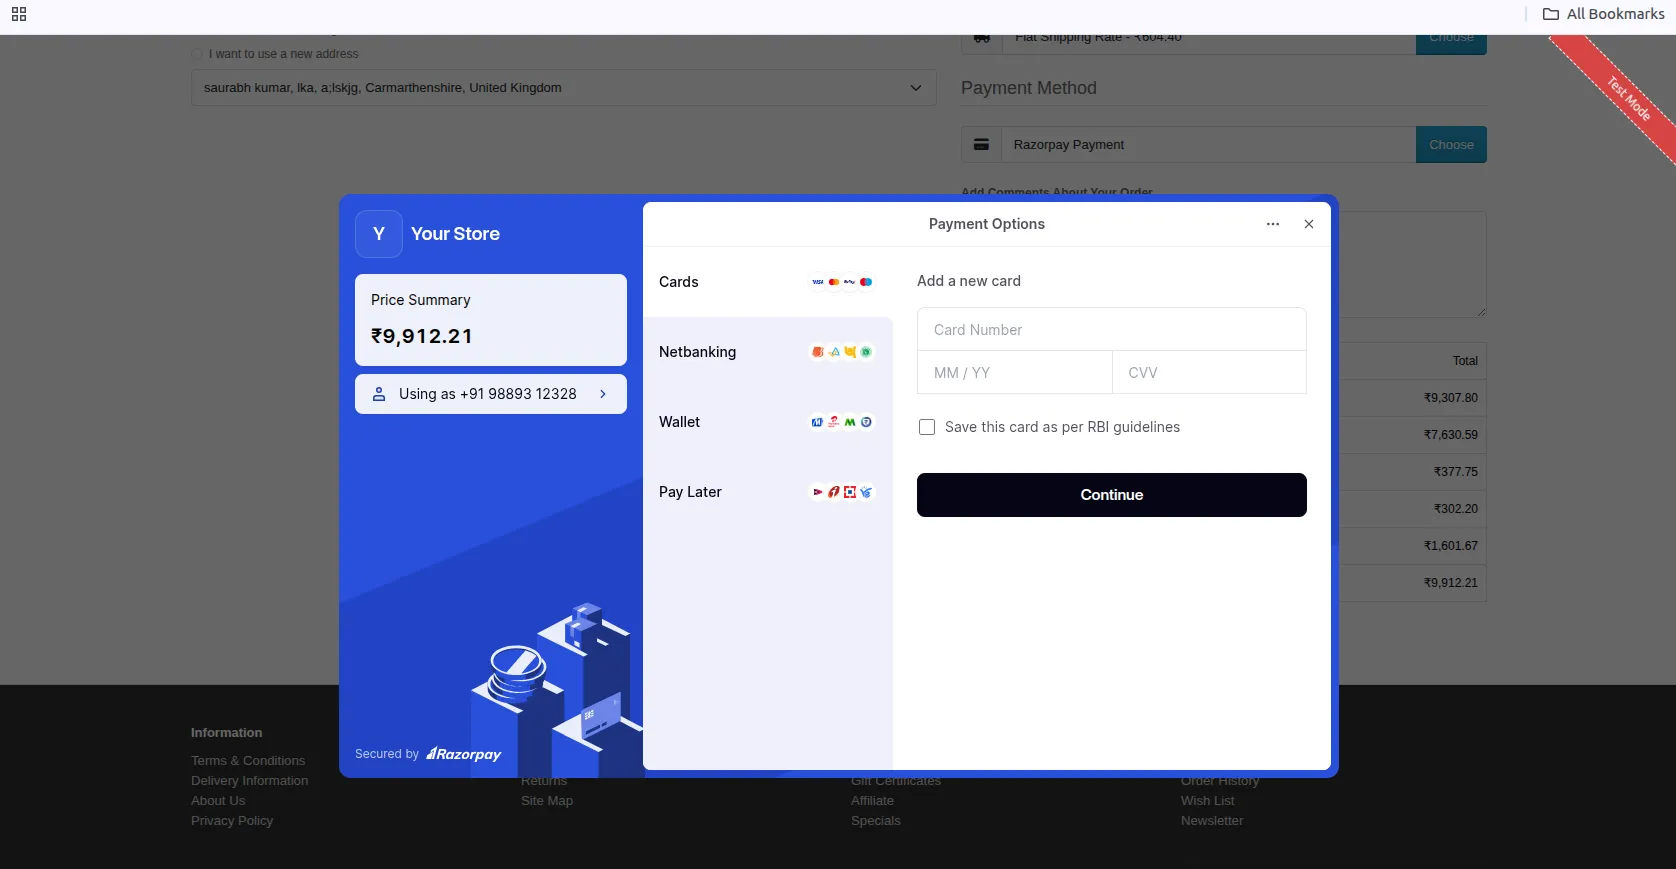
Task: Click the provider icons beside Pay Later
Action: 842,492
